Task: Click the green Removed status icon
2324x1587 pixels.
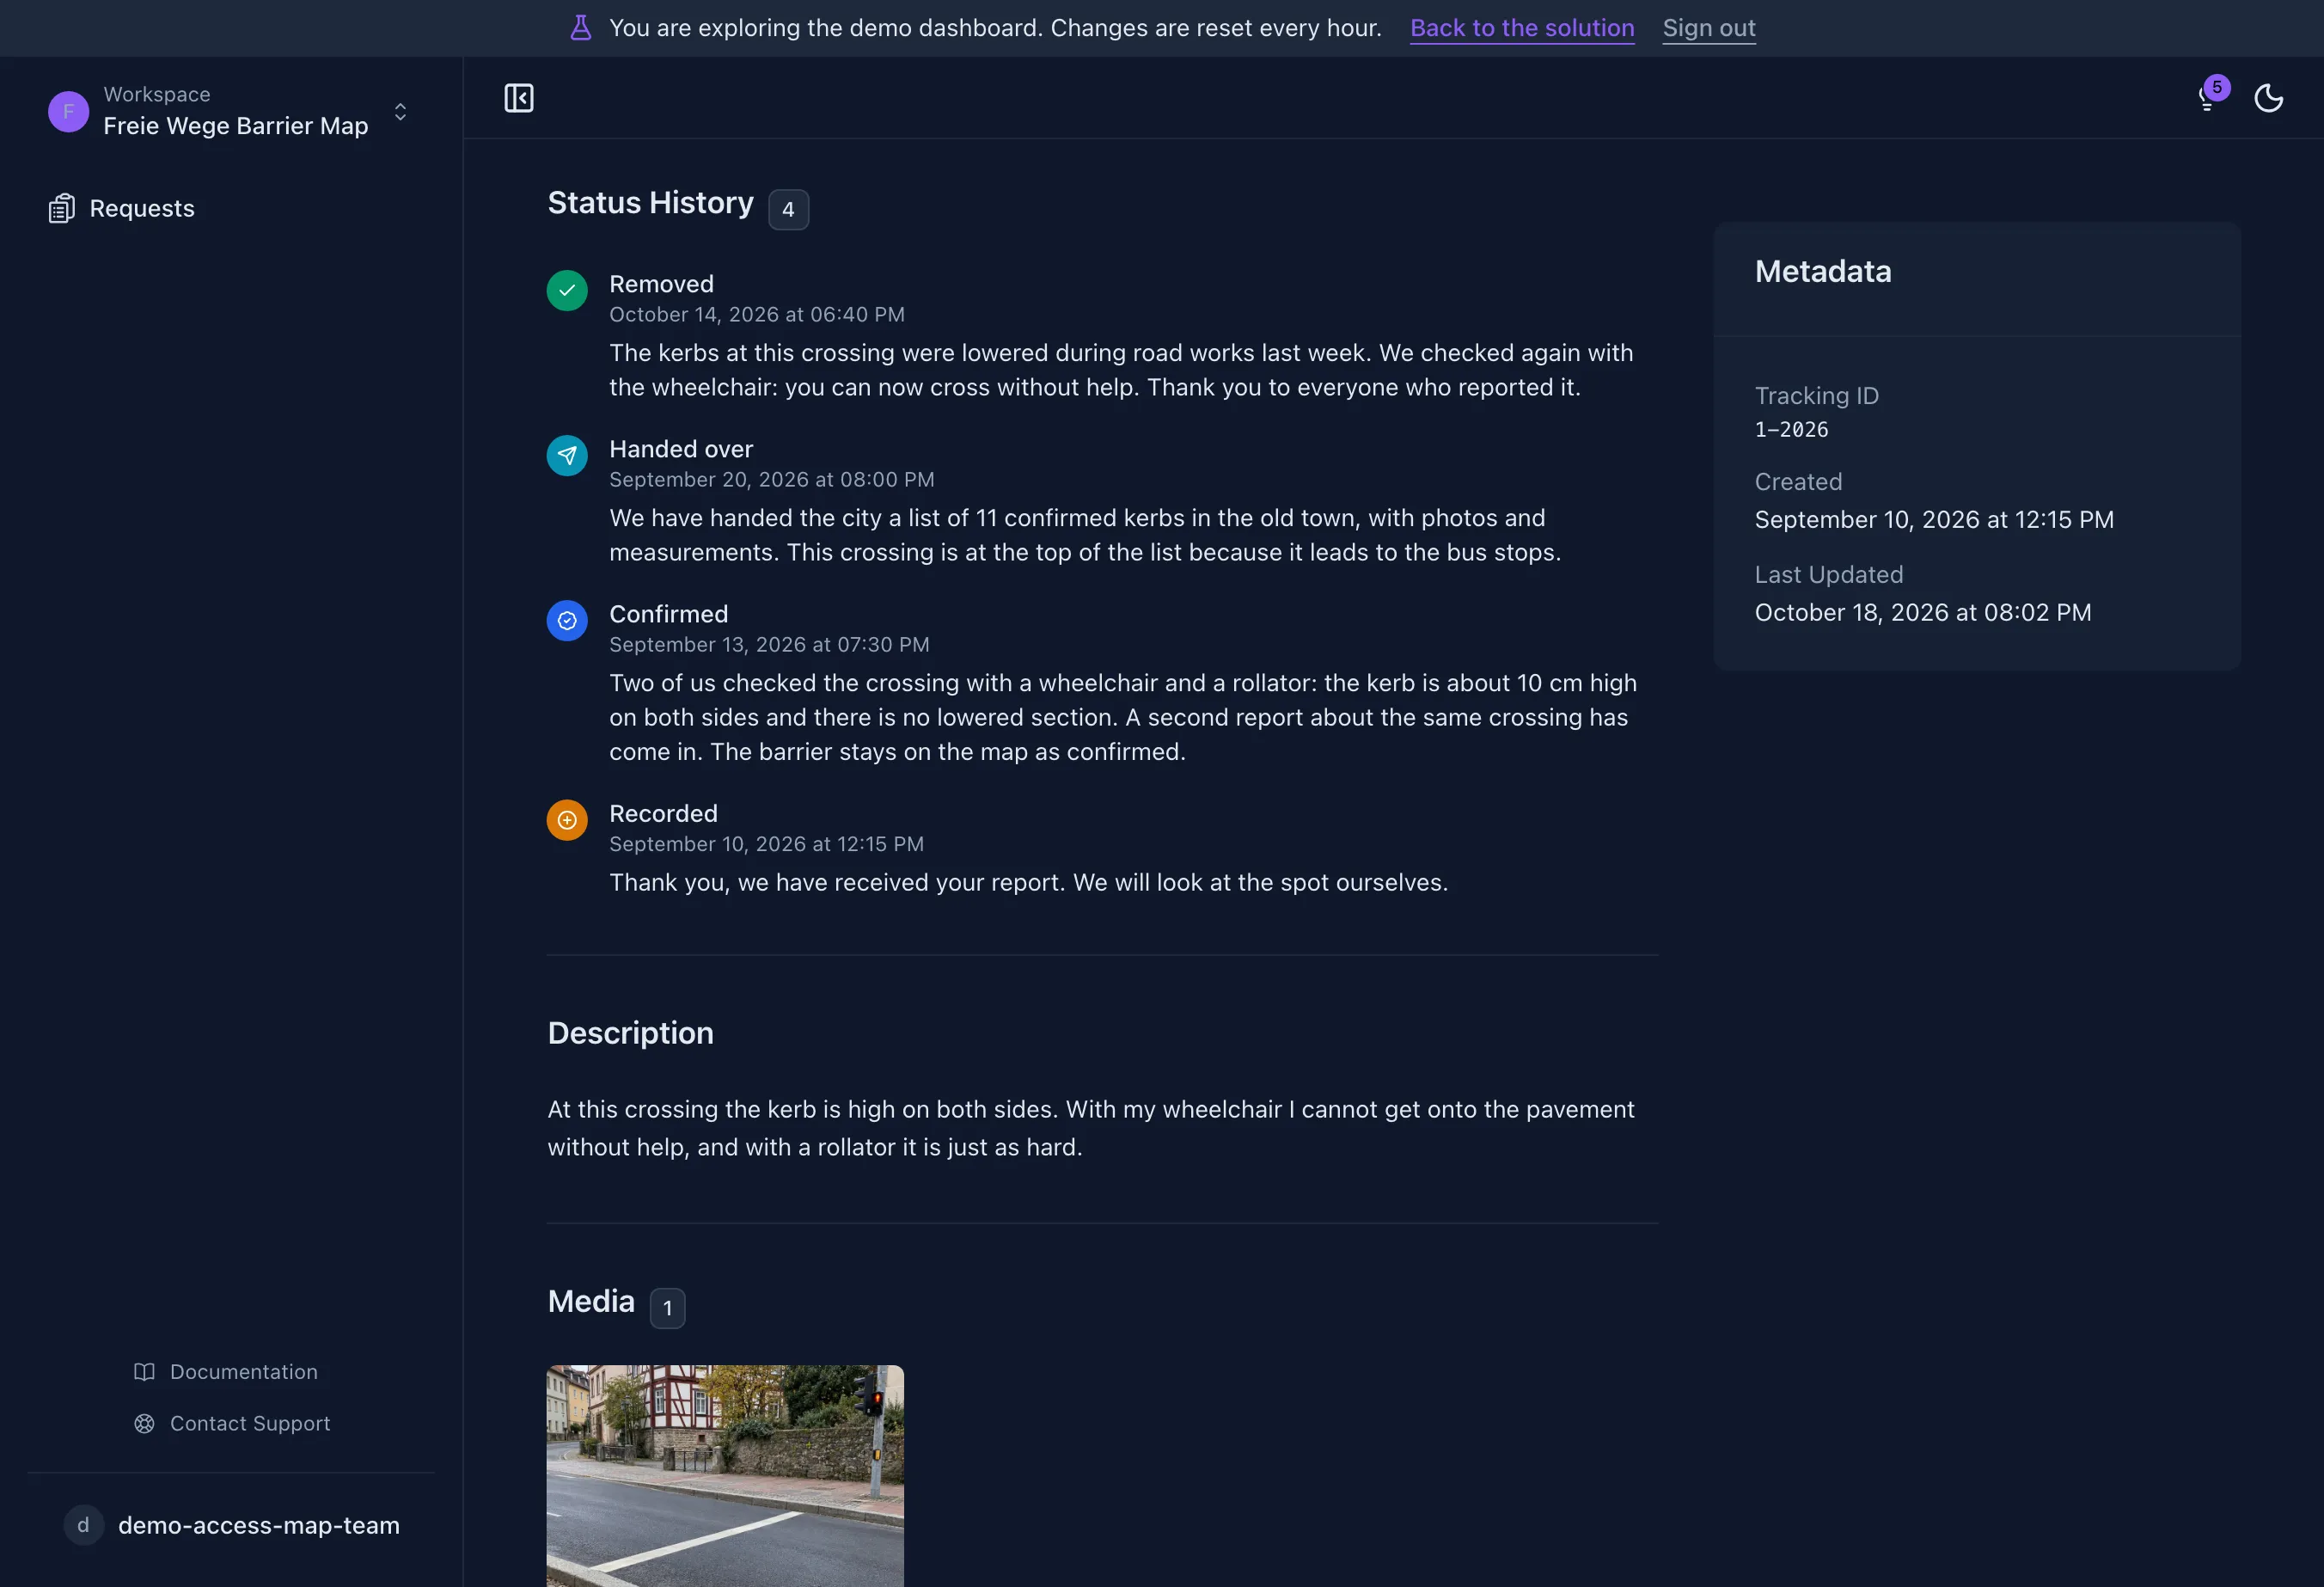Action: tap(567, 290)
